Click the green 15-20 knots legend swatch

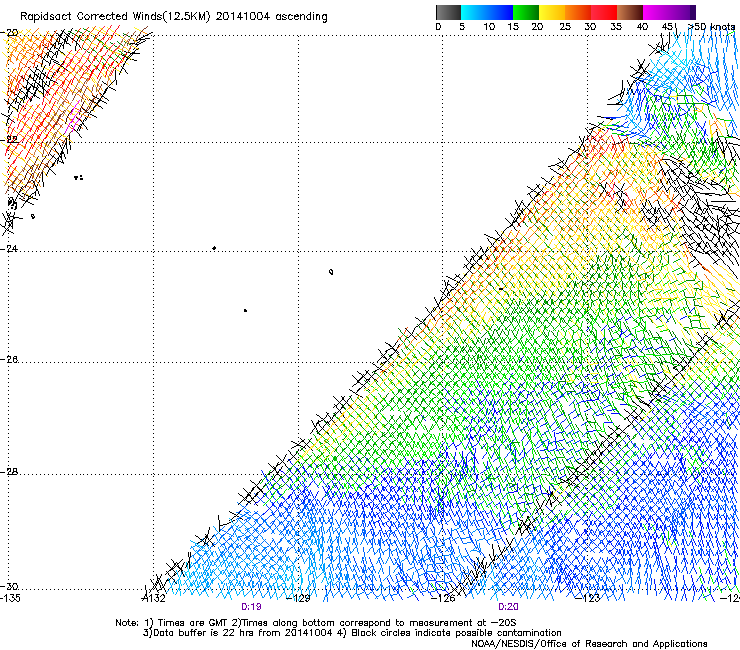(526, 12)
